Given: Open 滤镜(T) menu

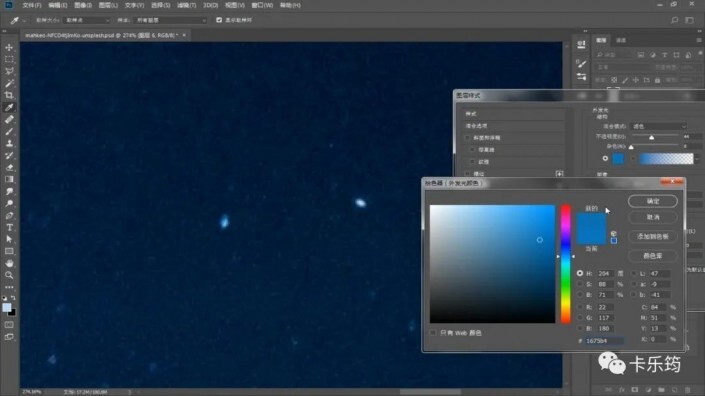Looking at the screenshot, I should coord(186,5).
